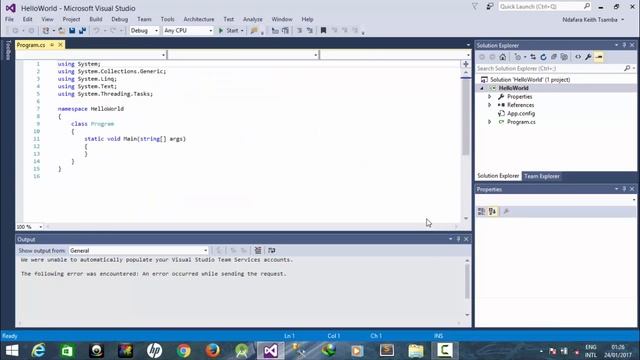The width and height of the screenshot is (640, 360).
Task: Click the Ndafara Keith Tsamba account name
Action: tap(590, 20)
